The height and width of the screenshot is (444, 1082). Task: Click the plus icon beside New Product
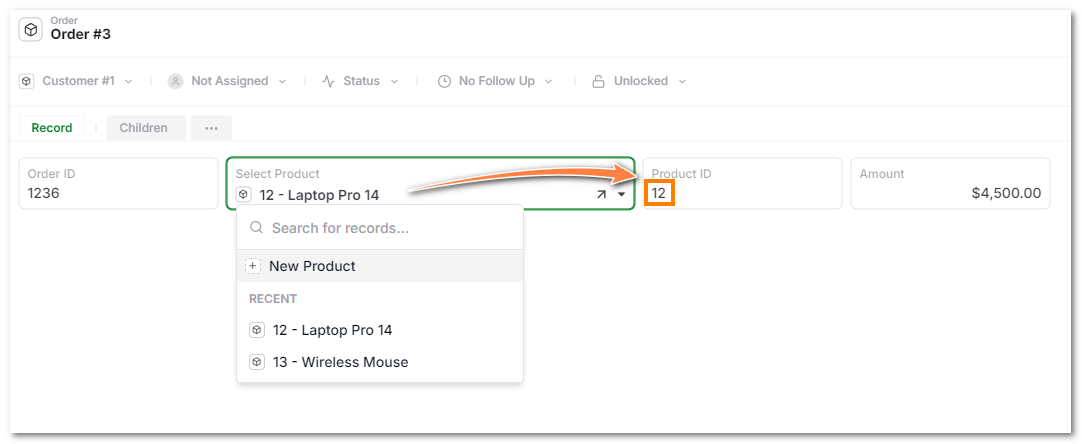pyautogui.click(x=253, y=266)
